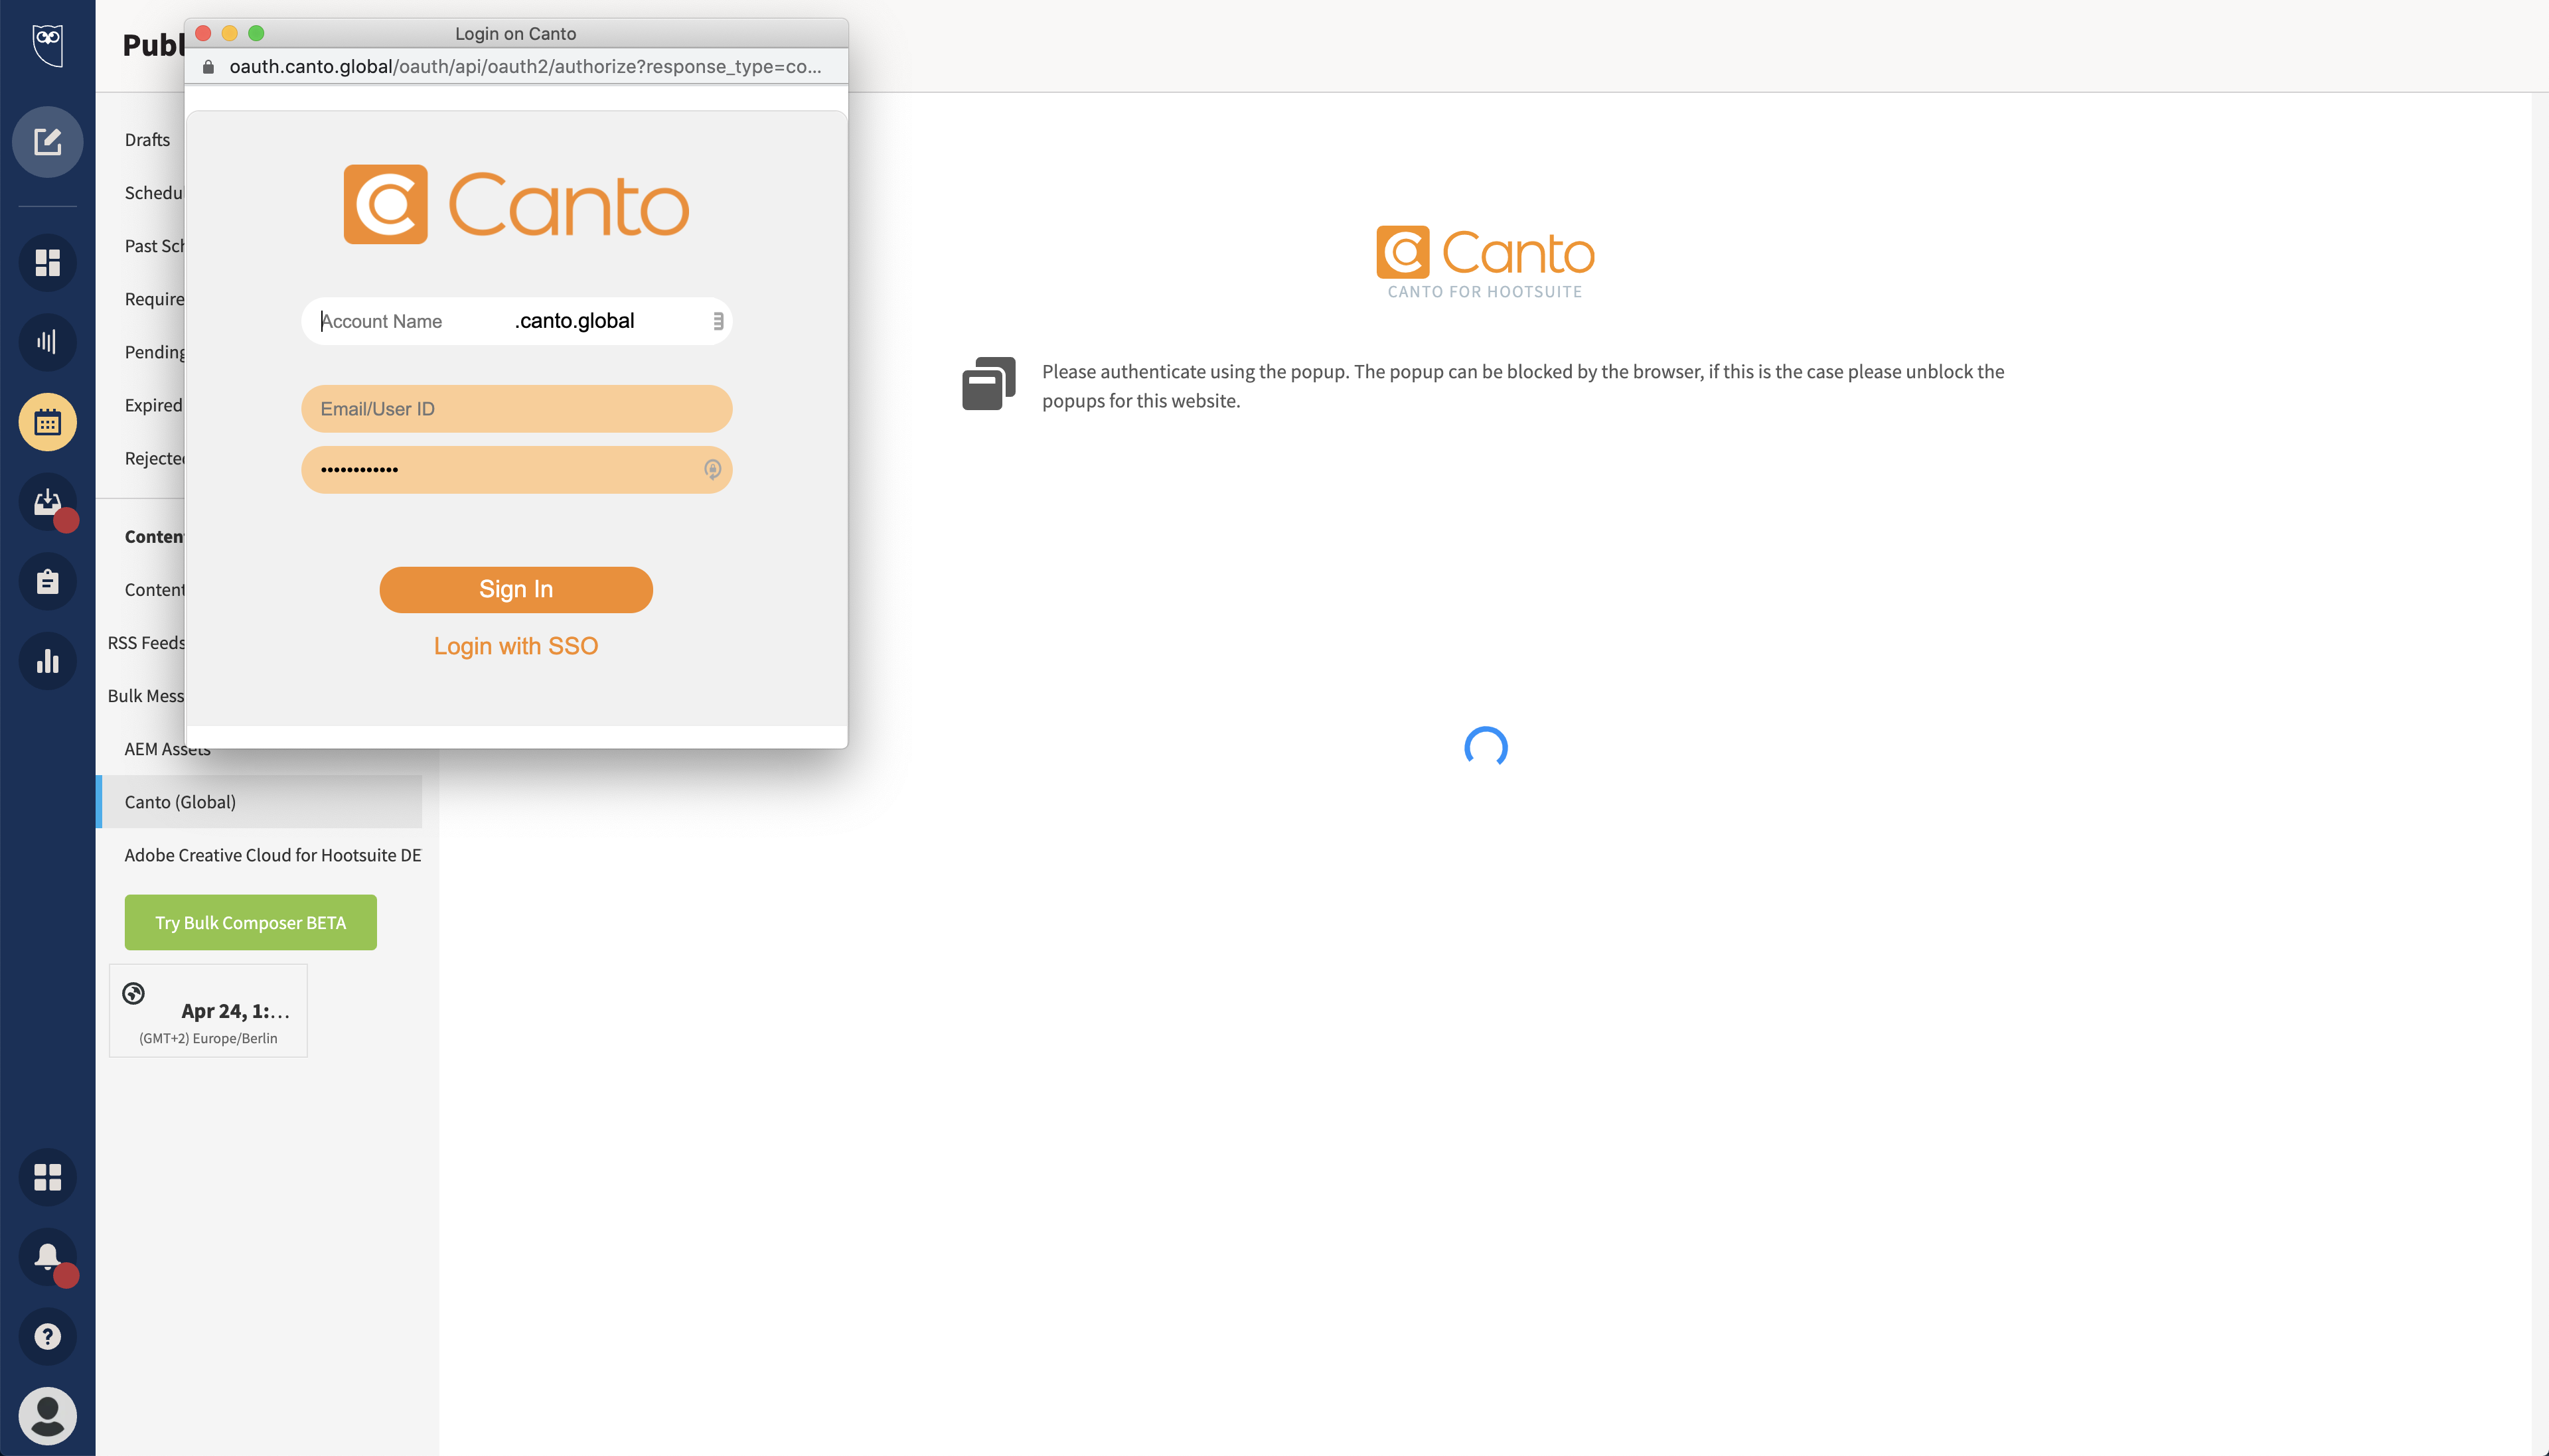The image size is (2549, 1456).
Task: Open the App Directory grid icon
Action: pyautogui.click(x=47, y=1177)
